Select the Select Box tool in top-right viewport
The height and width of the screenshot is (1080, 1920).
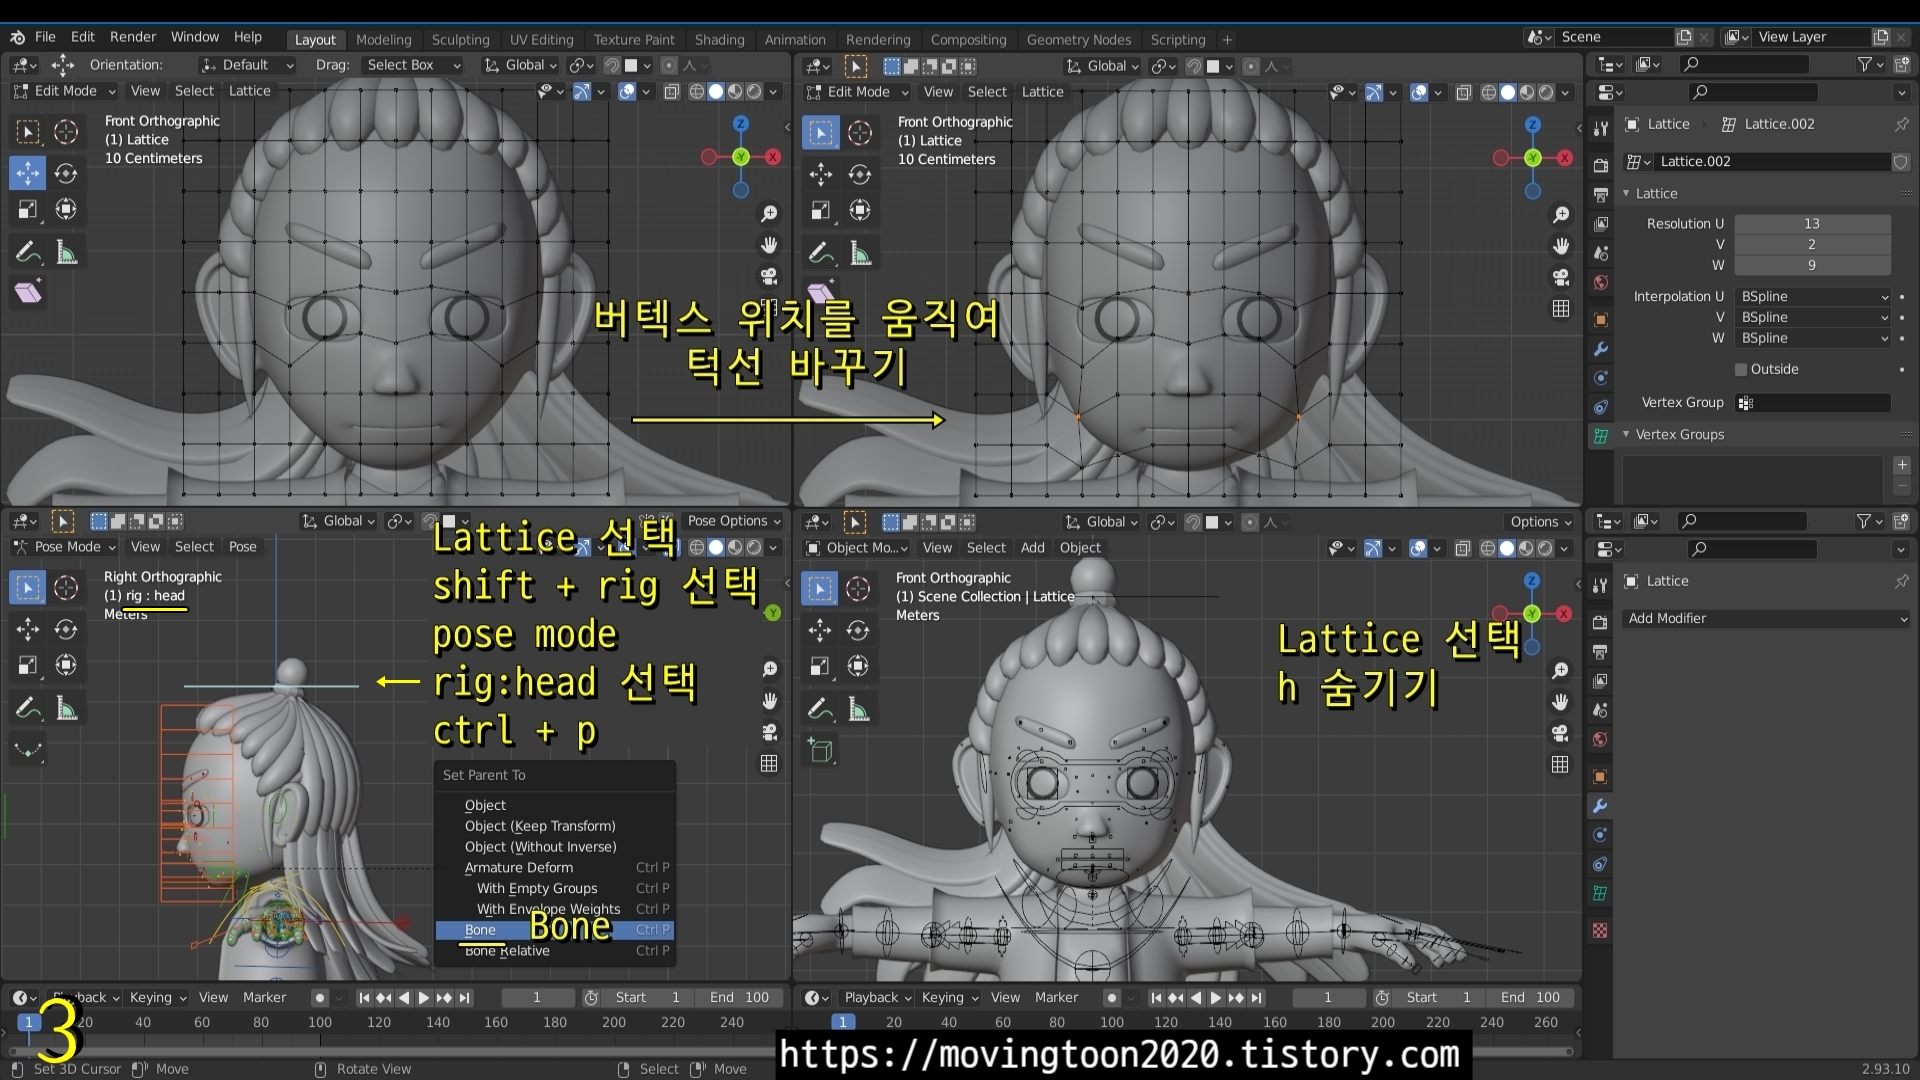(821, 133)
